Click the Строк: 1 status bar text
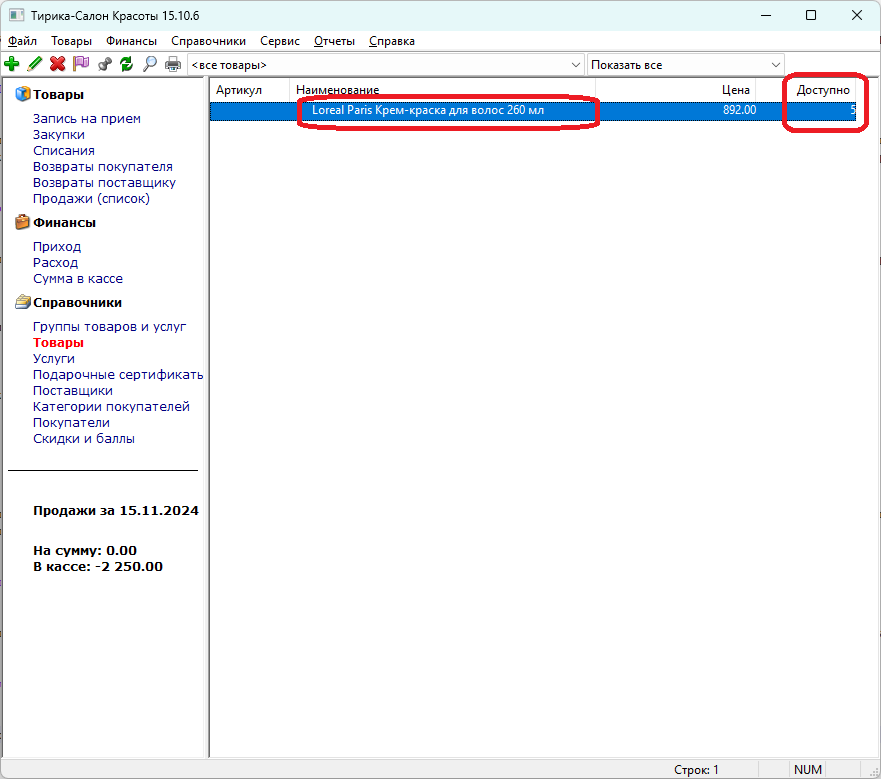The height and width of the screenshot is (779, 881). point(696,769)
